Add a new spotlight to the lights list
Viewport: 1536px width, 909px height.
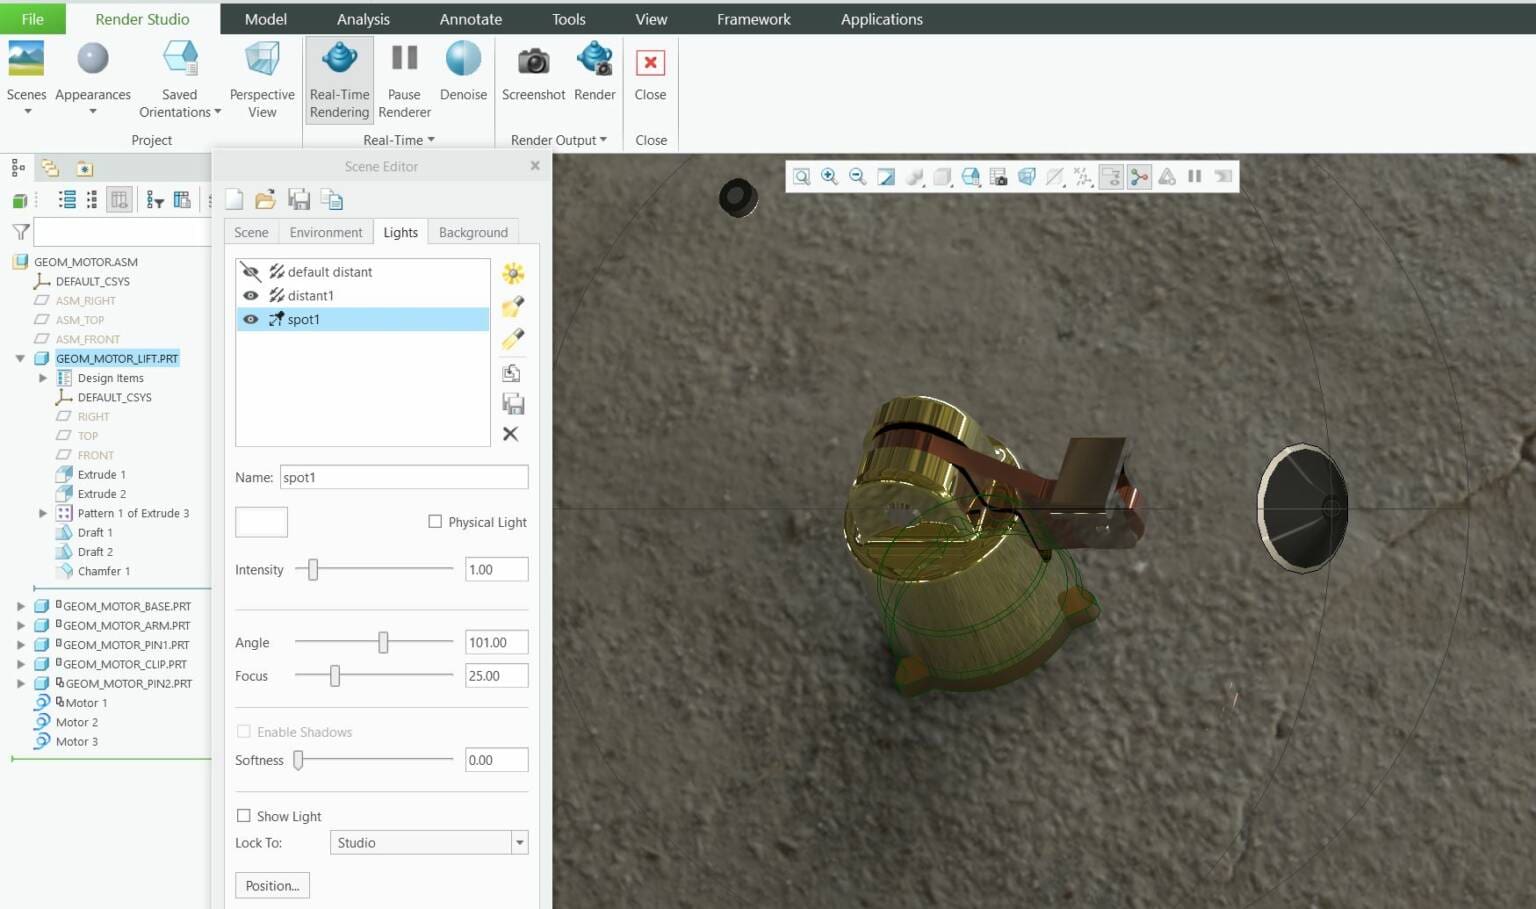point(513,306)
